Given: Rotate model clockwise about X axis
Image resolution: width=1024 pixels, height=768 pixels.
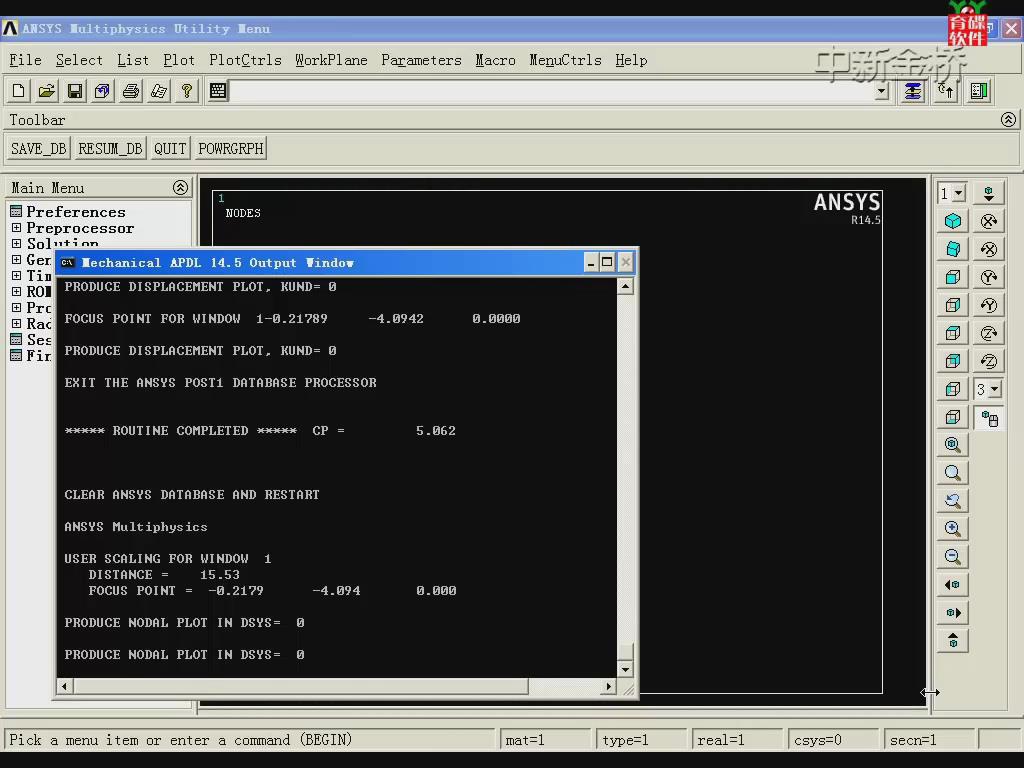Looking at the screenshot, I should [989, 221].
